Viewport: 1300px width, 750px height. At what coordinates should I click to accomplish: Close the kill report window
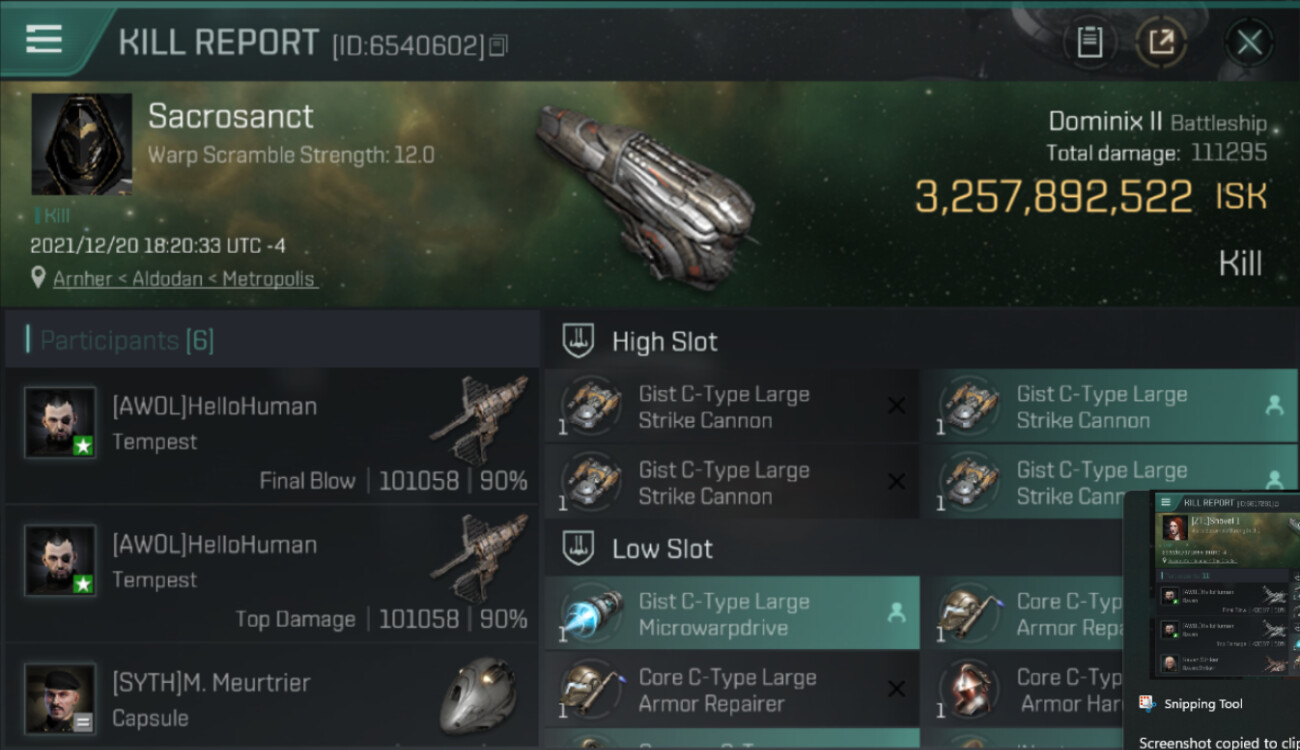click(x=1248, y=42)
